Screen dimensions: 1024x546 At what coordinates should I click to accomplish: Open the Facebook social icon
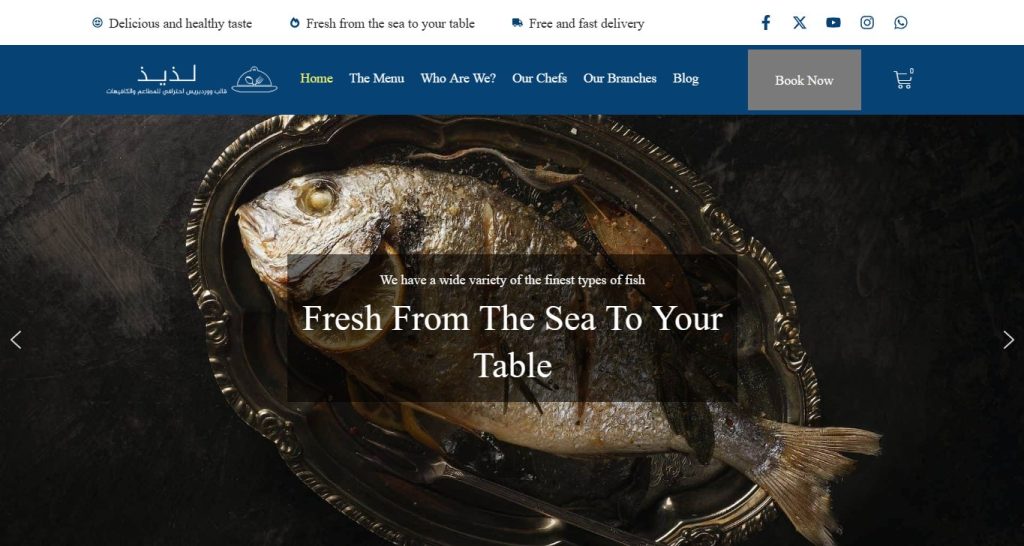[765, 23]
